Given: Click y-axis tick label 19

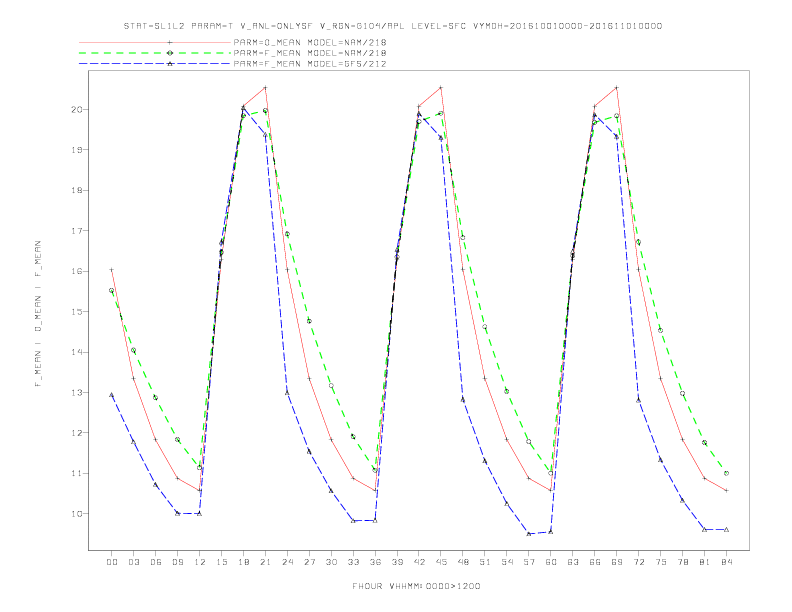Looking at the screenshot, I should (77, 150).
